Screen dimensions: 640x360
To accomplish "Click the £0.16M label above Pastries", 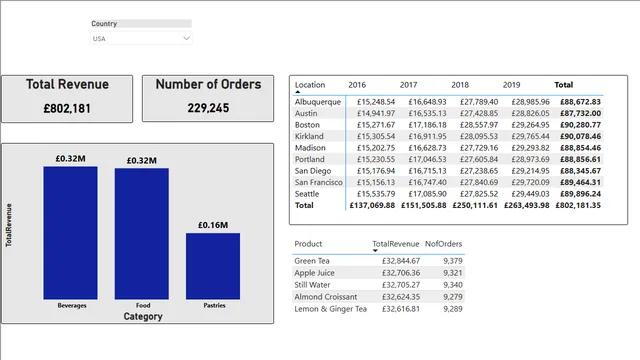I will (x=213, y=225).
